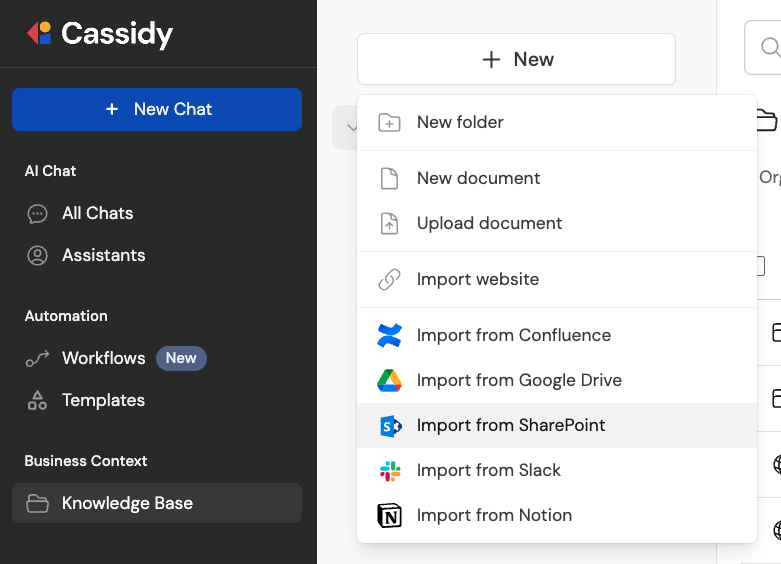Select Import from Notion
The width and height of the screenshot is (781, 564).
click(x=557, y=515)
